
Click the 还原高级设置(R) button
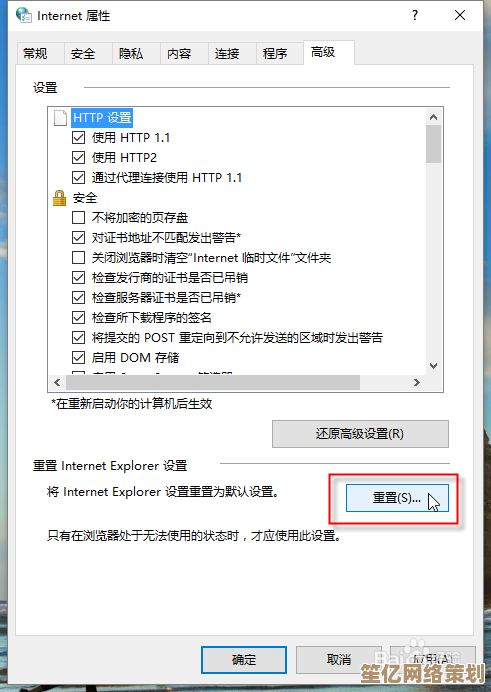[x=360, y=434]
